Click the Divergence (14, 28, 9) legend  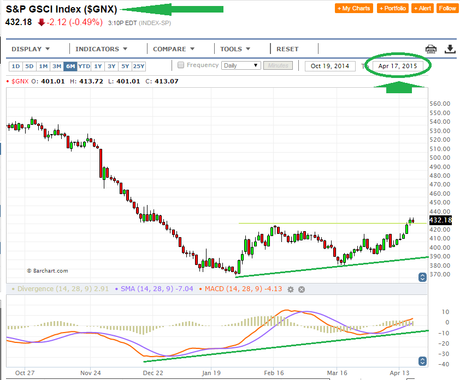tap(60, 289)
